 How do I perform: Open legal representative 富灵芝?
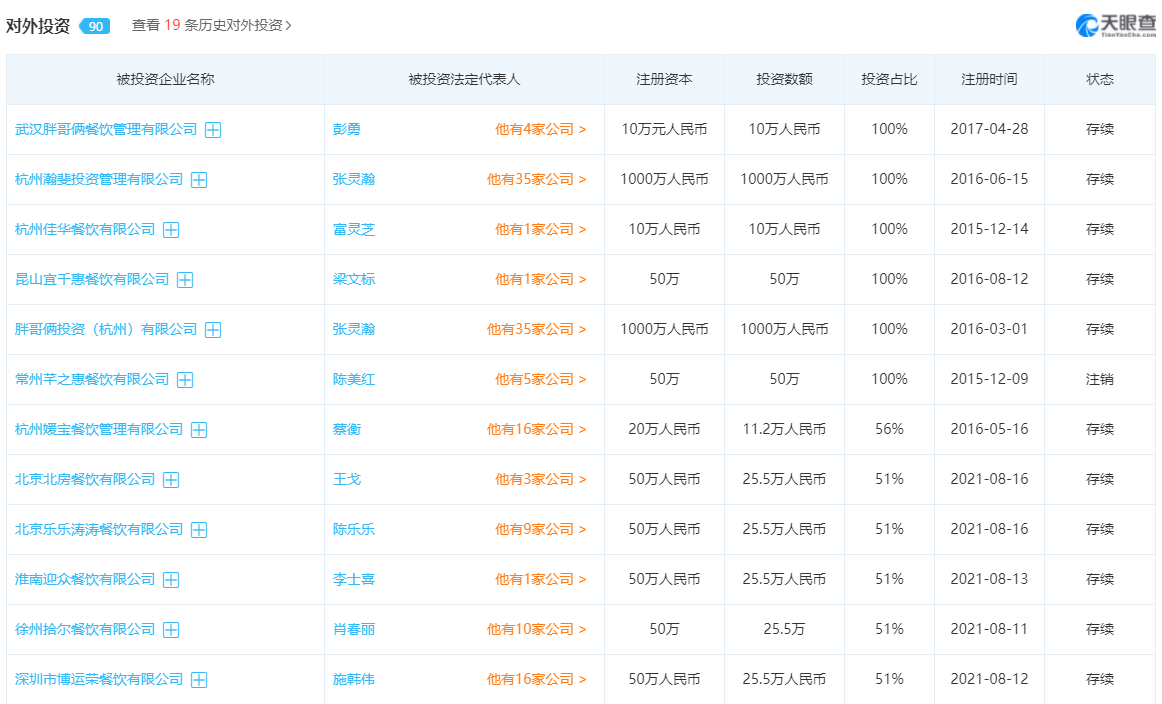tap(354, 229)
